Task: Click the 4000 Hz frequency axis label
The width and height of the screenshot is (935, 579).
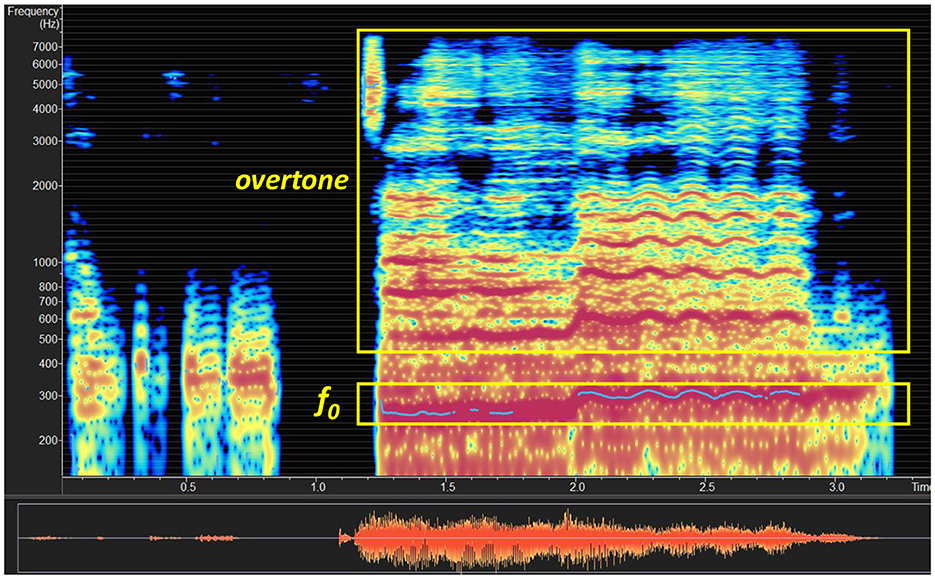Action: tap(45, 109)
